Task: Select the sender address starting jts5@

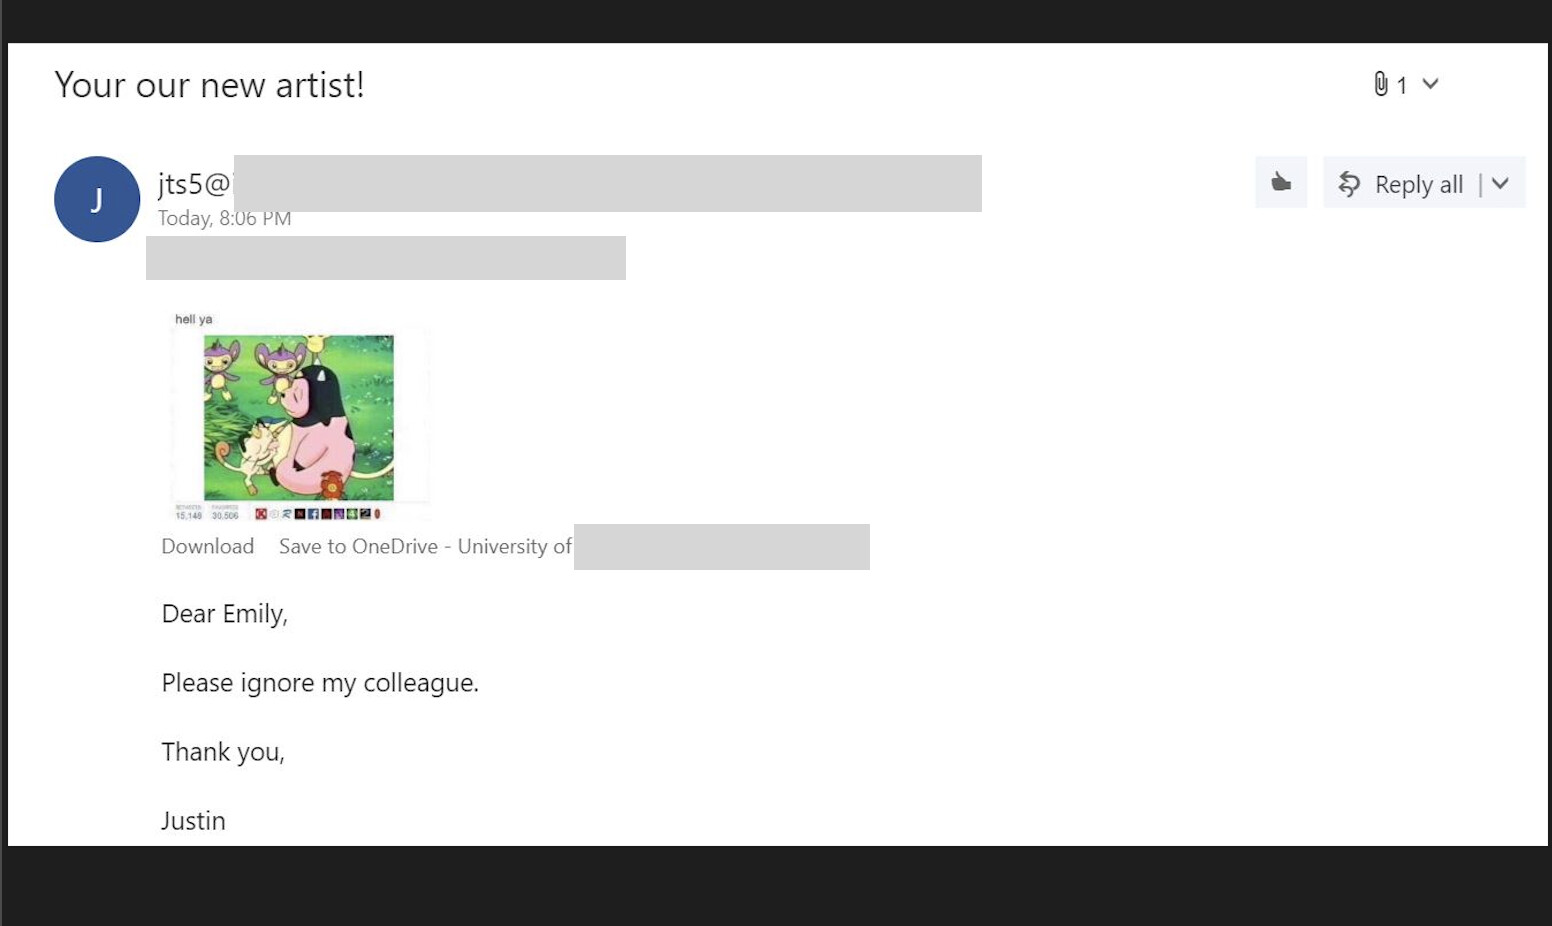Action: (x=194, y=184)
